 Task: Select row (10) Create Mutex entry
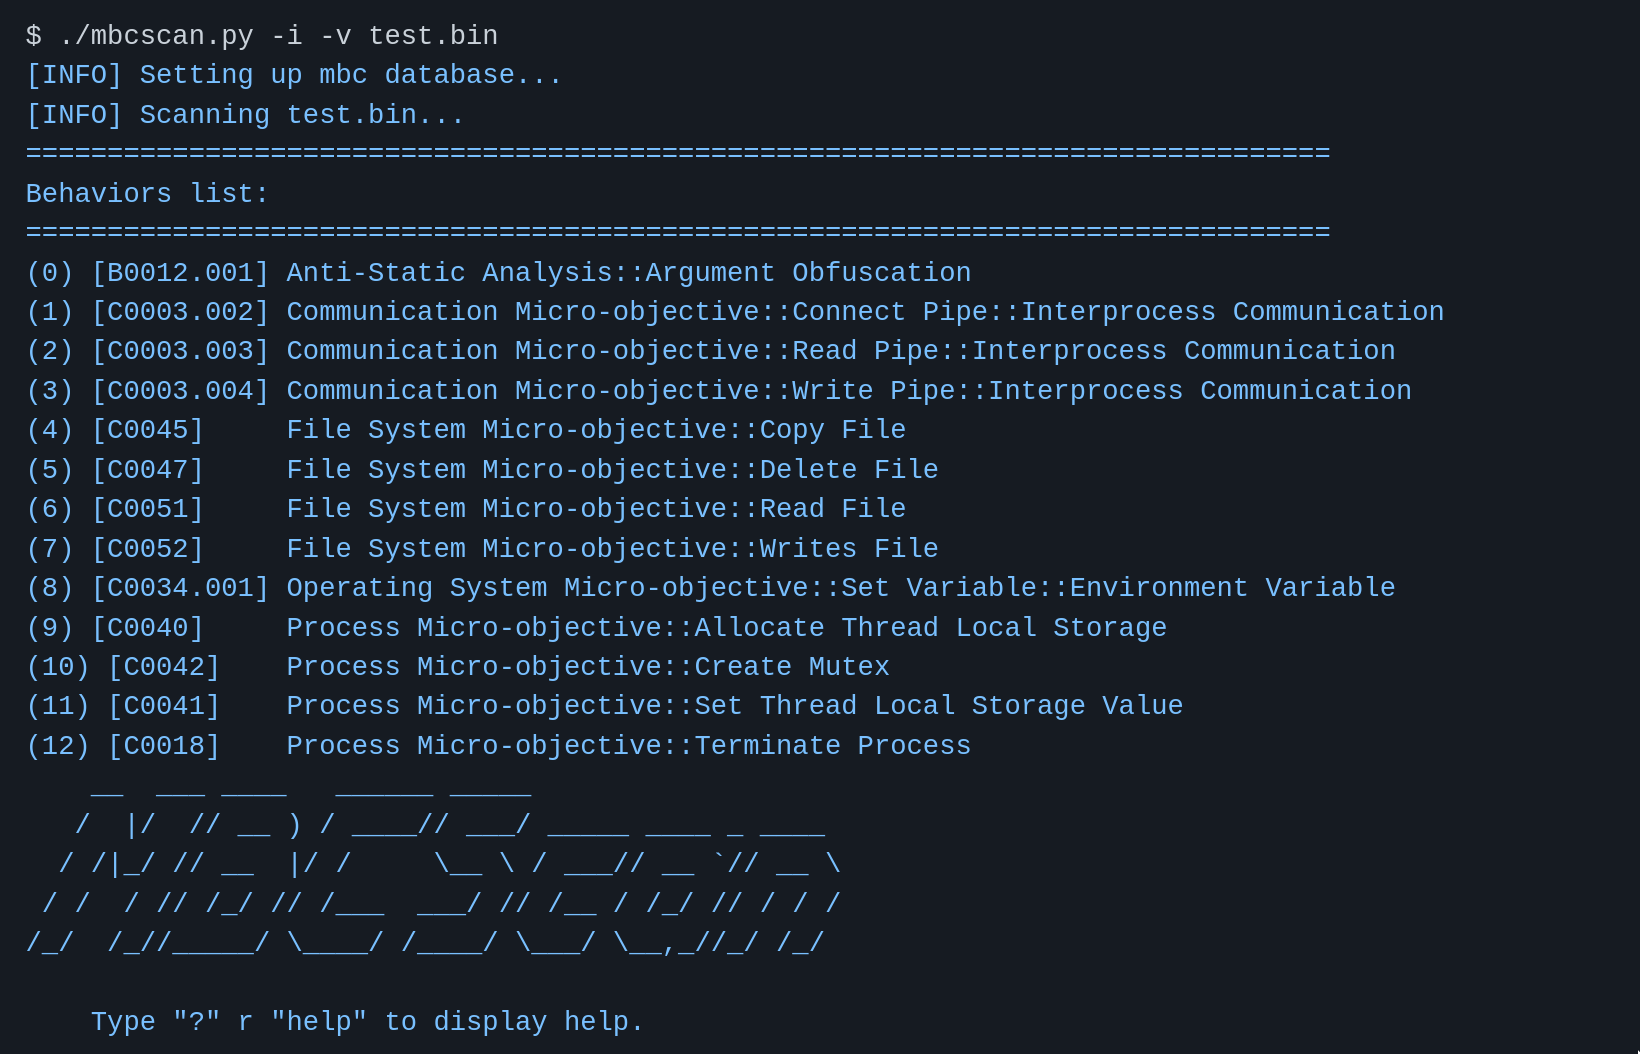click(x=458, y=667)
